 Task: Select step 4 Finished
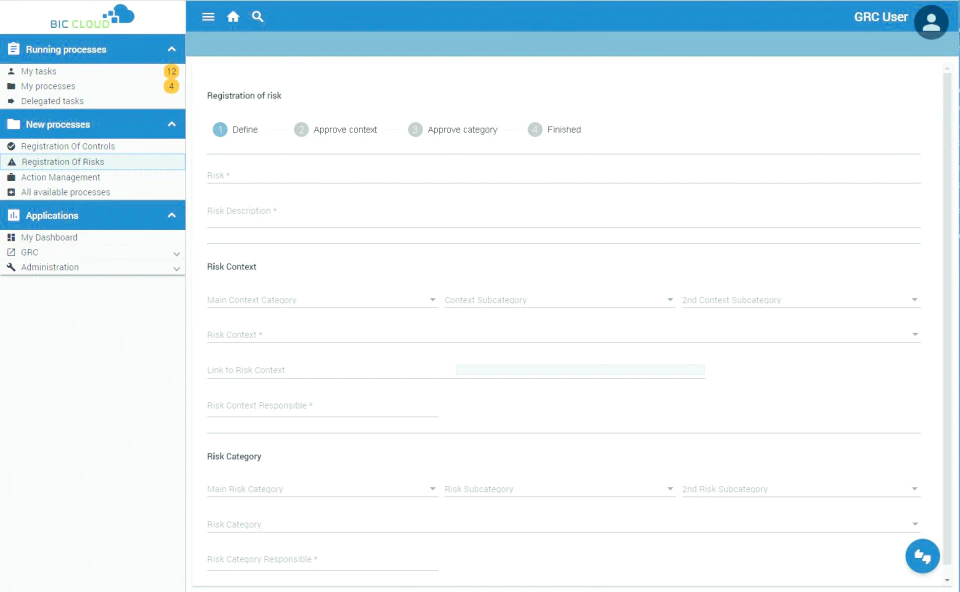click(555, 130)
